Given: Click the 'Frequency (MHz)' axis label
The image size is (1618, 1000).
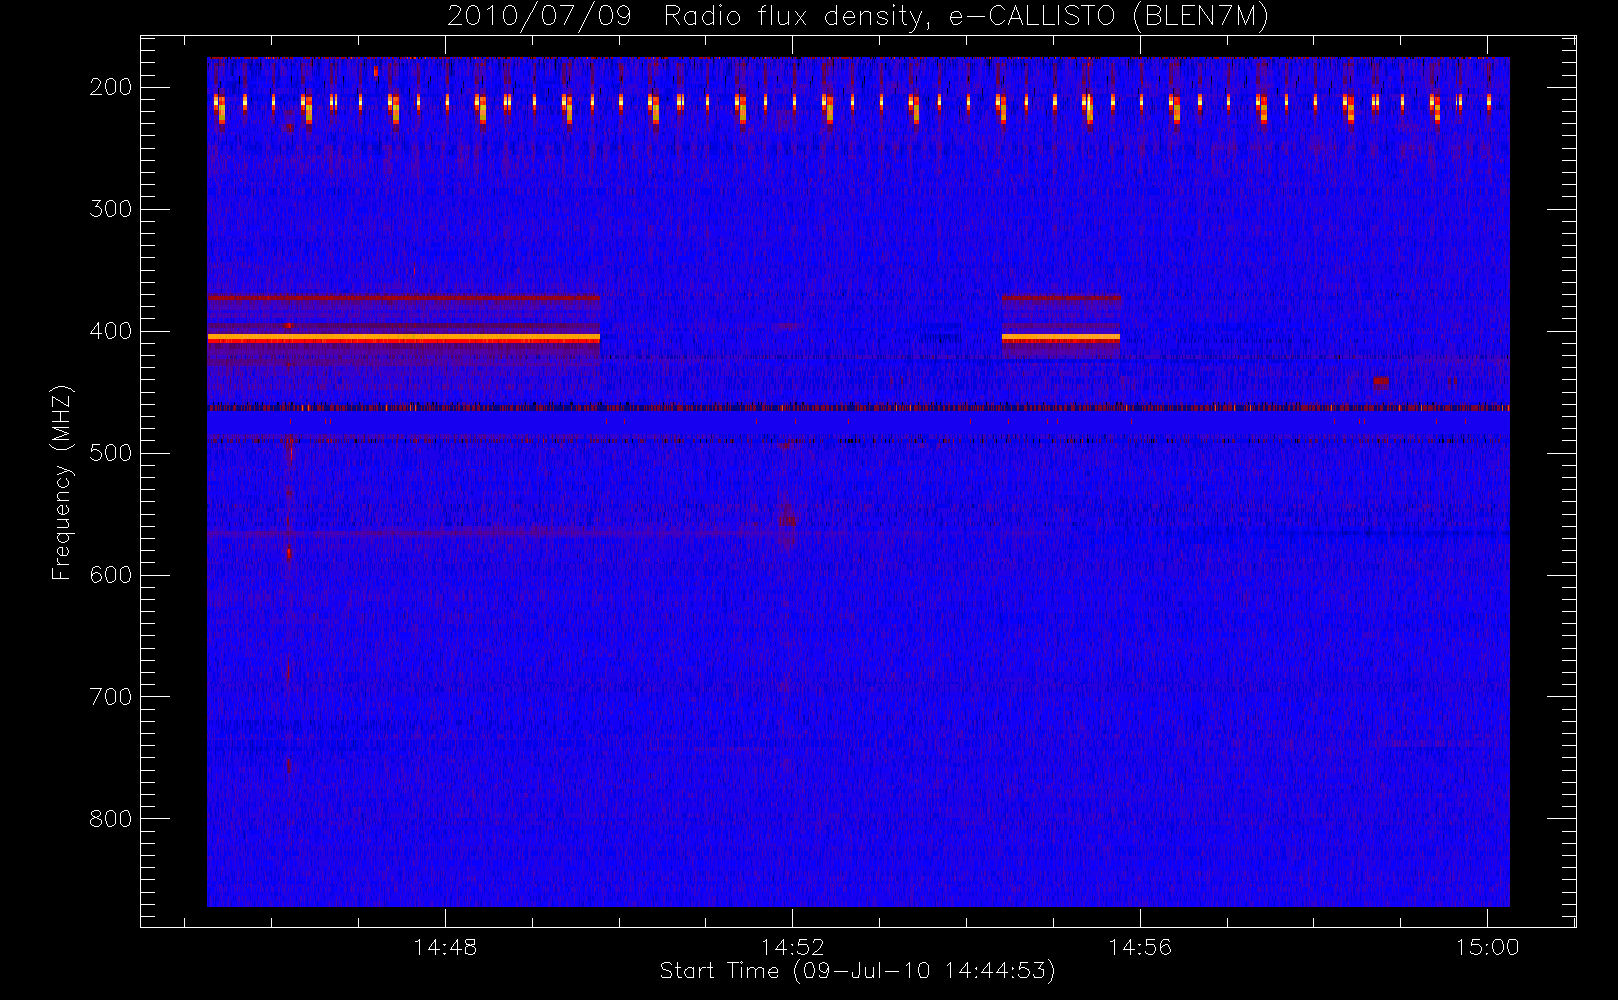Looking at the screenshot, I should coord(62,482).
